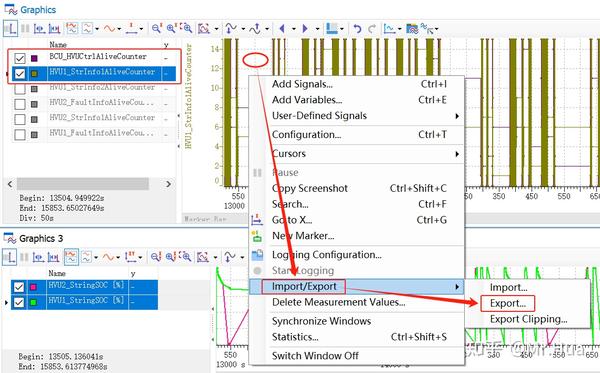Click the window layout icon in Graphics toolbar
Image resolution: width=600 pixels, height=373 pixels.
coord(332,28)
